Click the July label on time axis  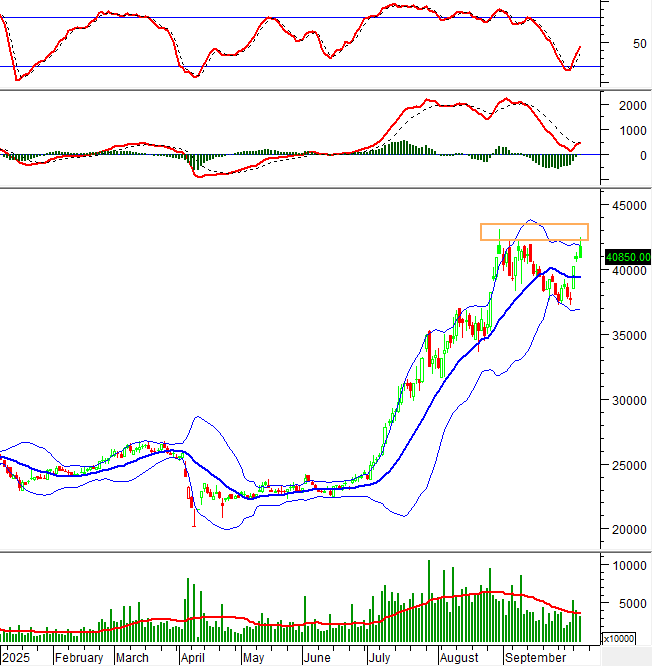(x=380, y=658)
